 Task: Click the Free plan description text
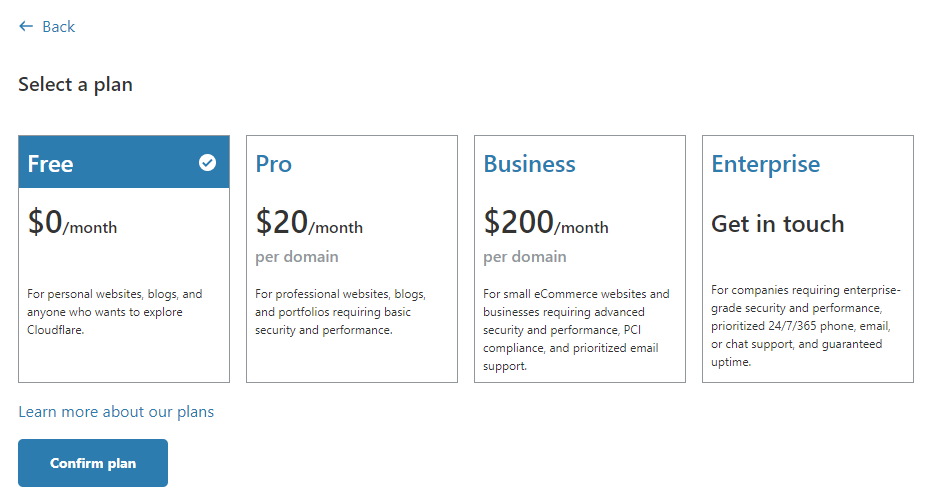coord(115,312)
